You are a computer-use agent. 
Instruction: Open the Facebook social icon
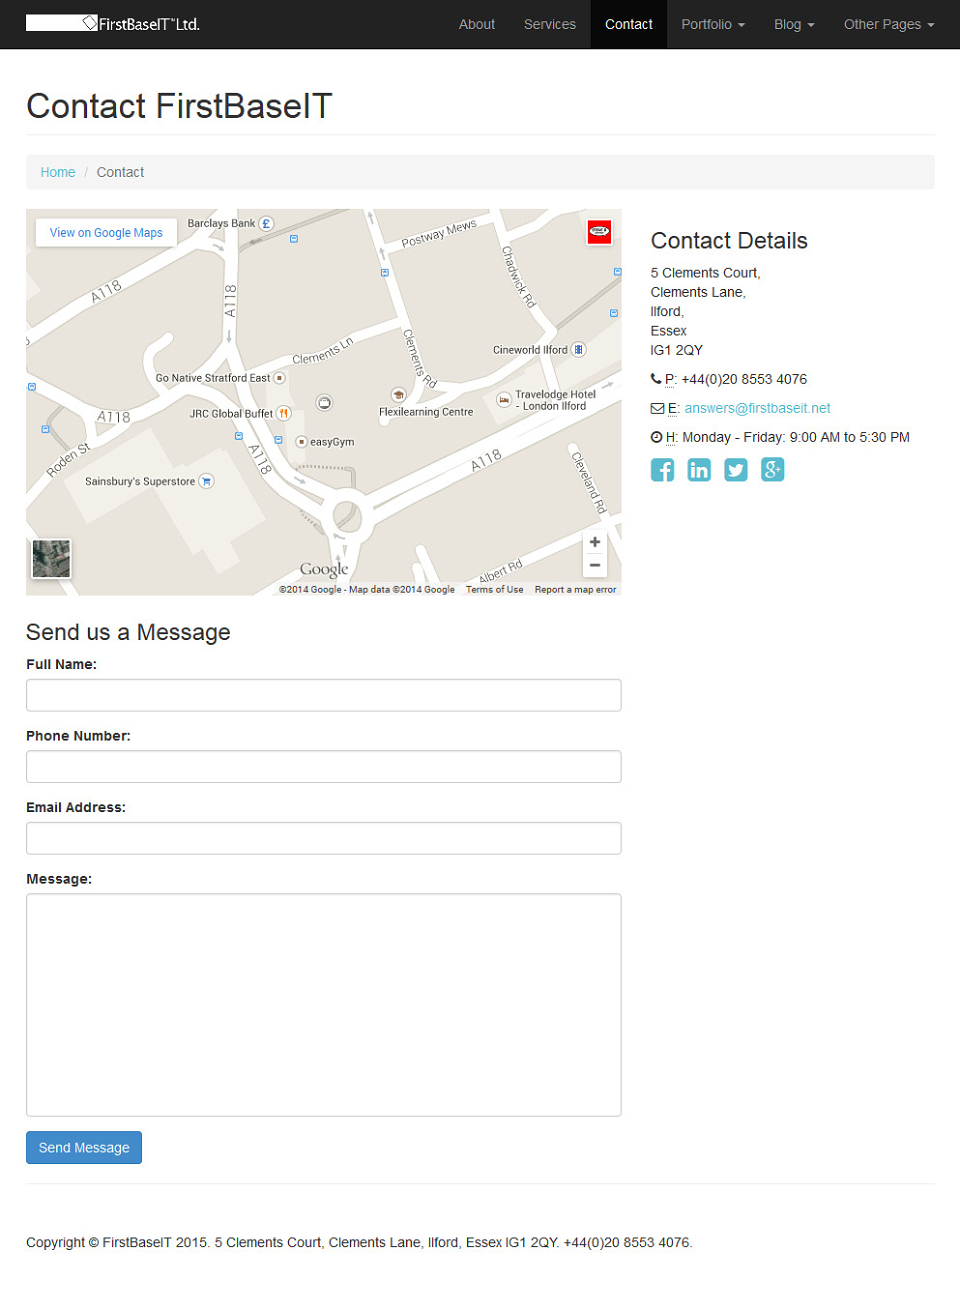click(x=662, y=470)
